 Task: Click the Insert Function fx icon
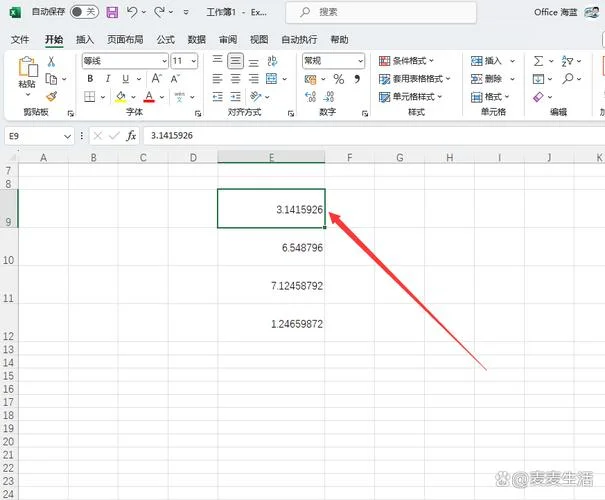131,136
